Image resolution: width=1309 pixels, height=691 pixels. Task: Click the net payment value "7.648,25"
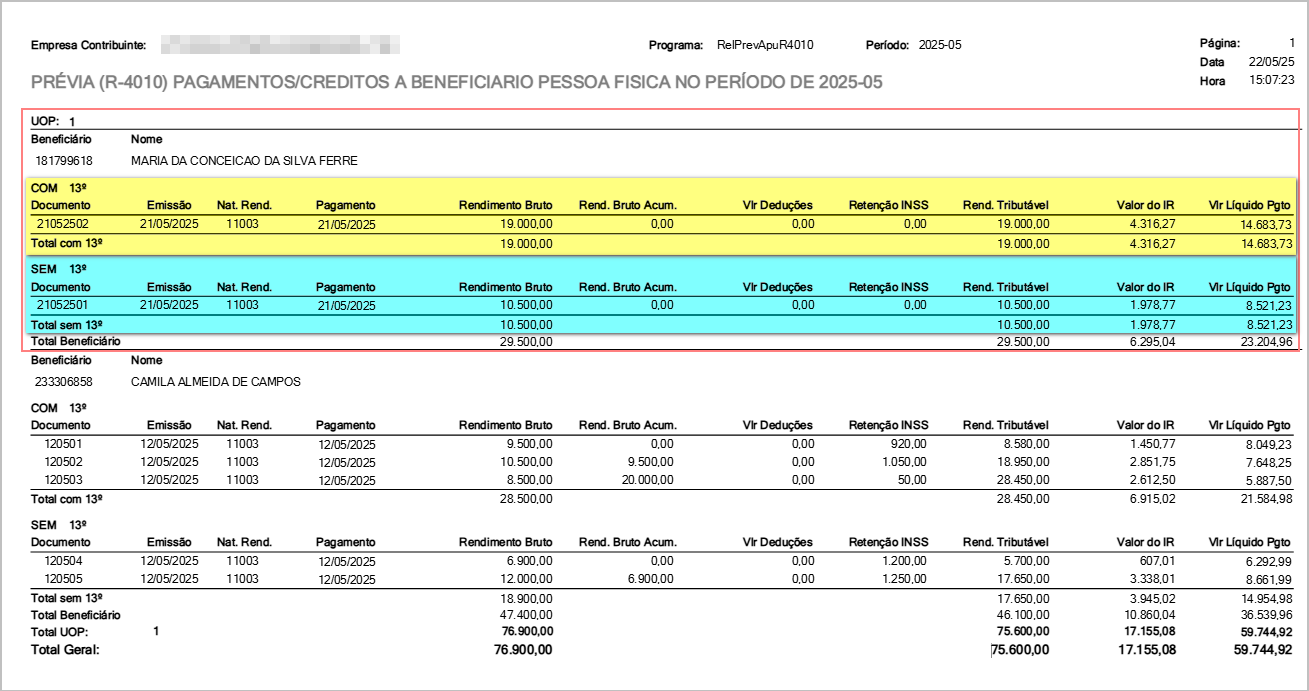coord(1268,462)
